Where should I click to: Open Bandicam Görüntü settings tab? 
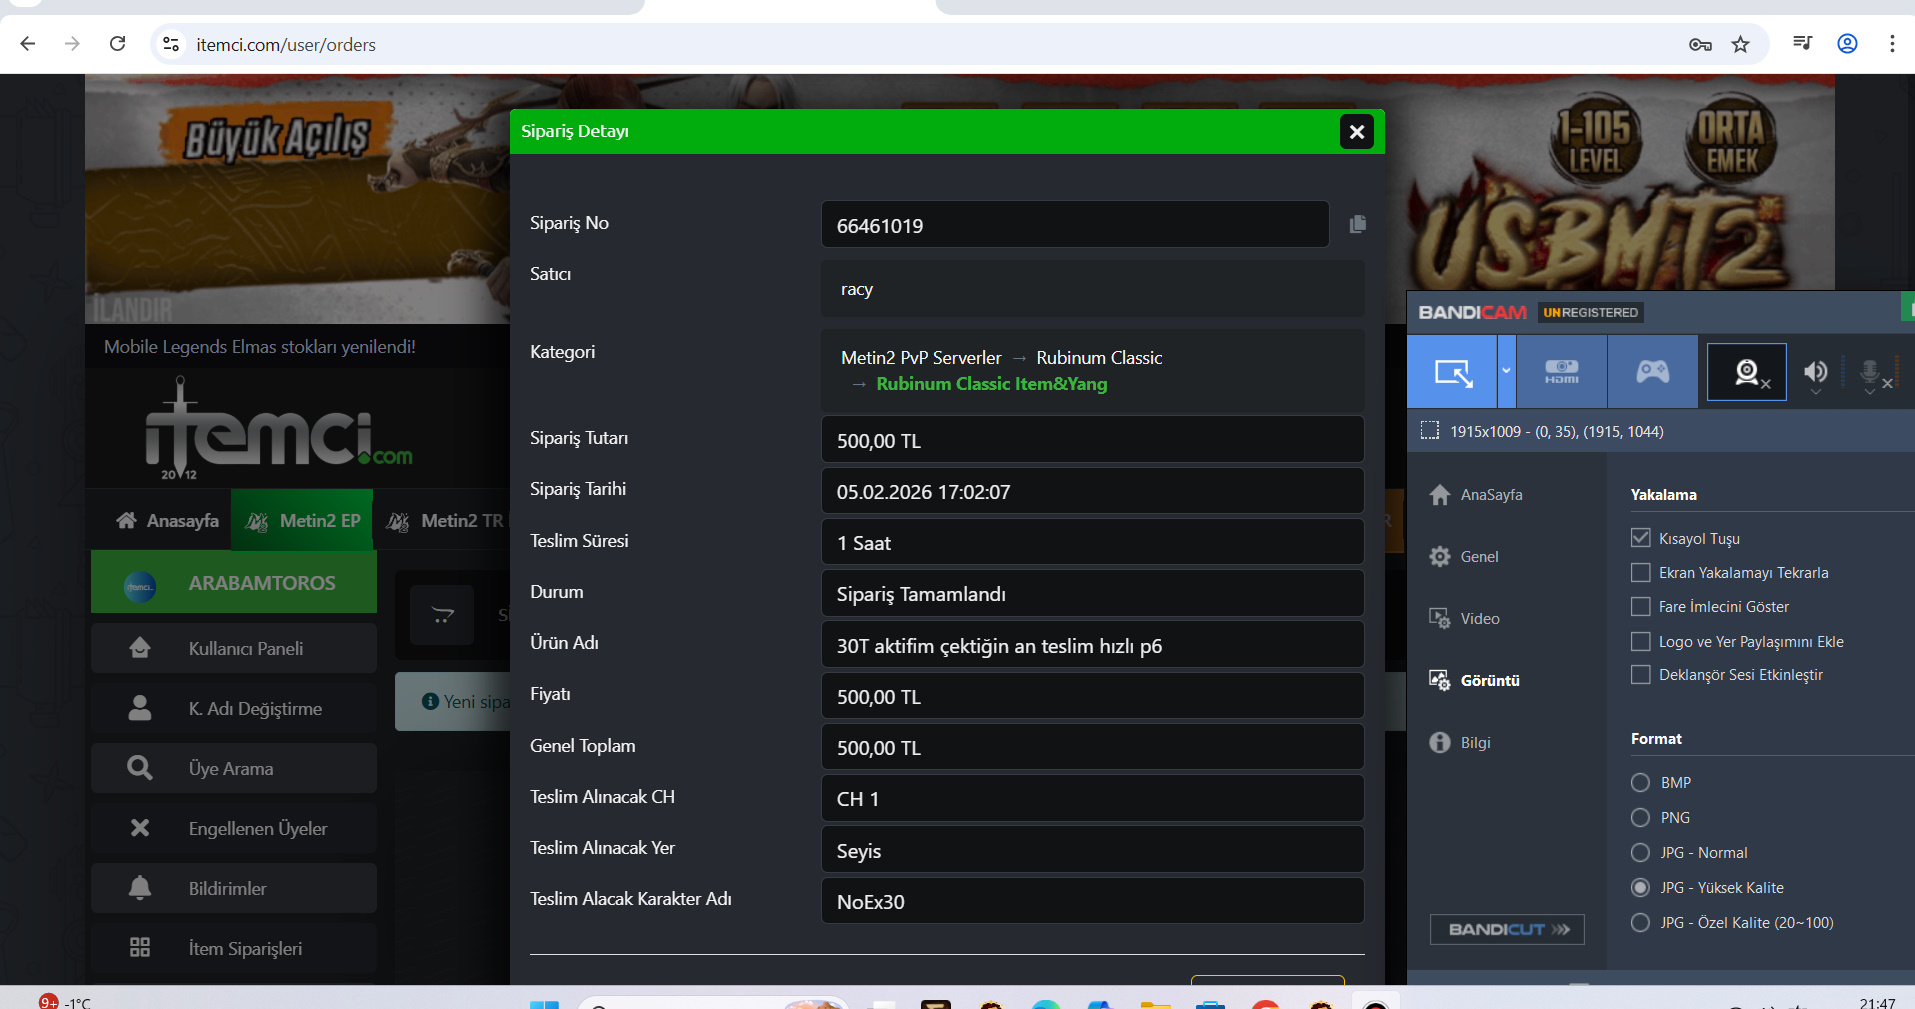(x=1475, y=681)
